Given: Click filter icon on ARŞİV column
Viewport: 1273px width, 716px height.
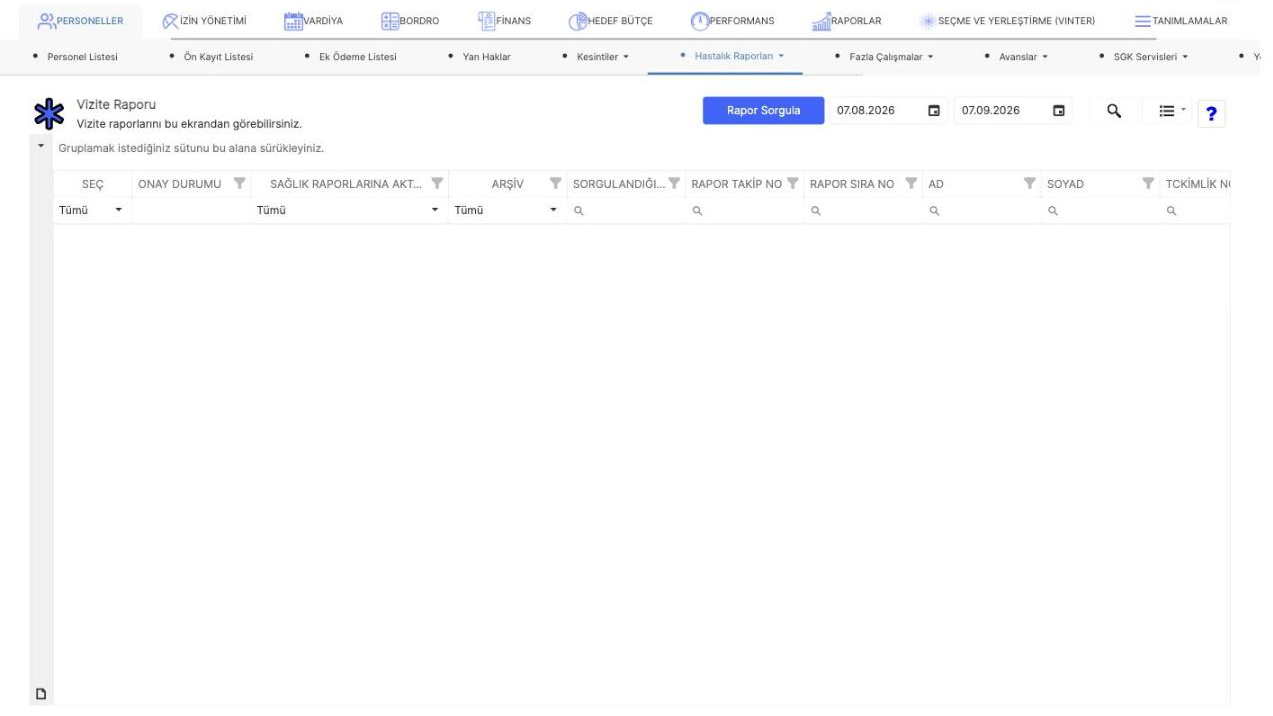Looking at the screenshot, I should click(x=556, y=183).
